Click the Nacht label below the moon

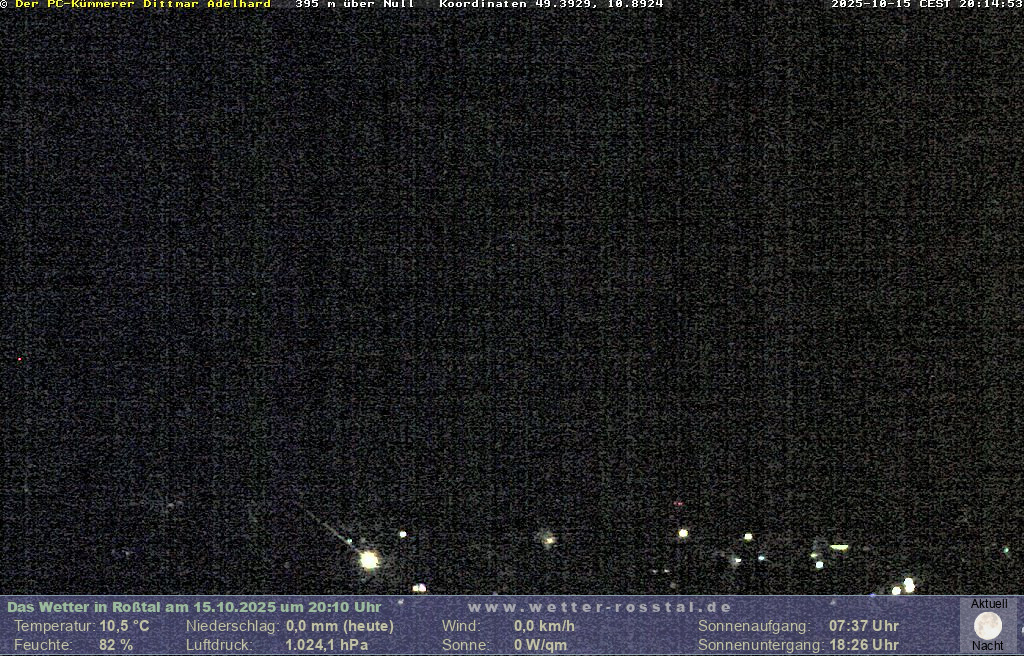coord(988,646)
